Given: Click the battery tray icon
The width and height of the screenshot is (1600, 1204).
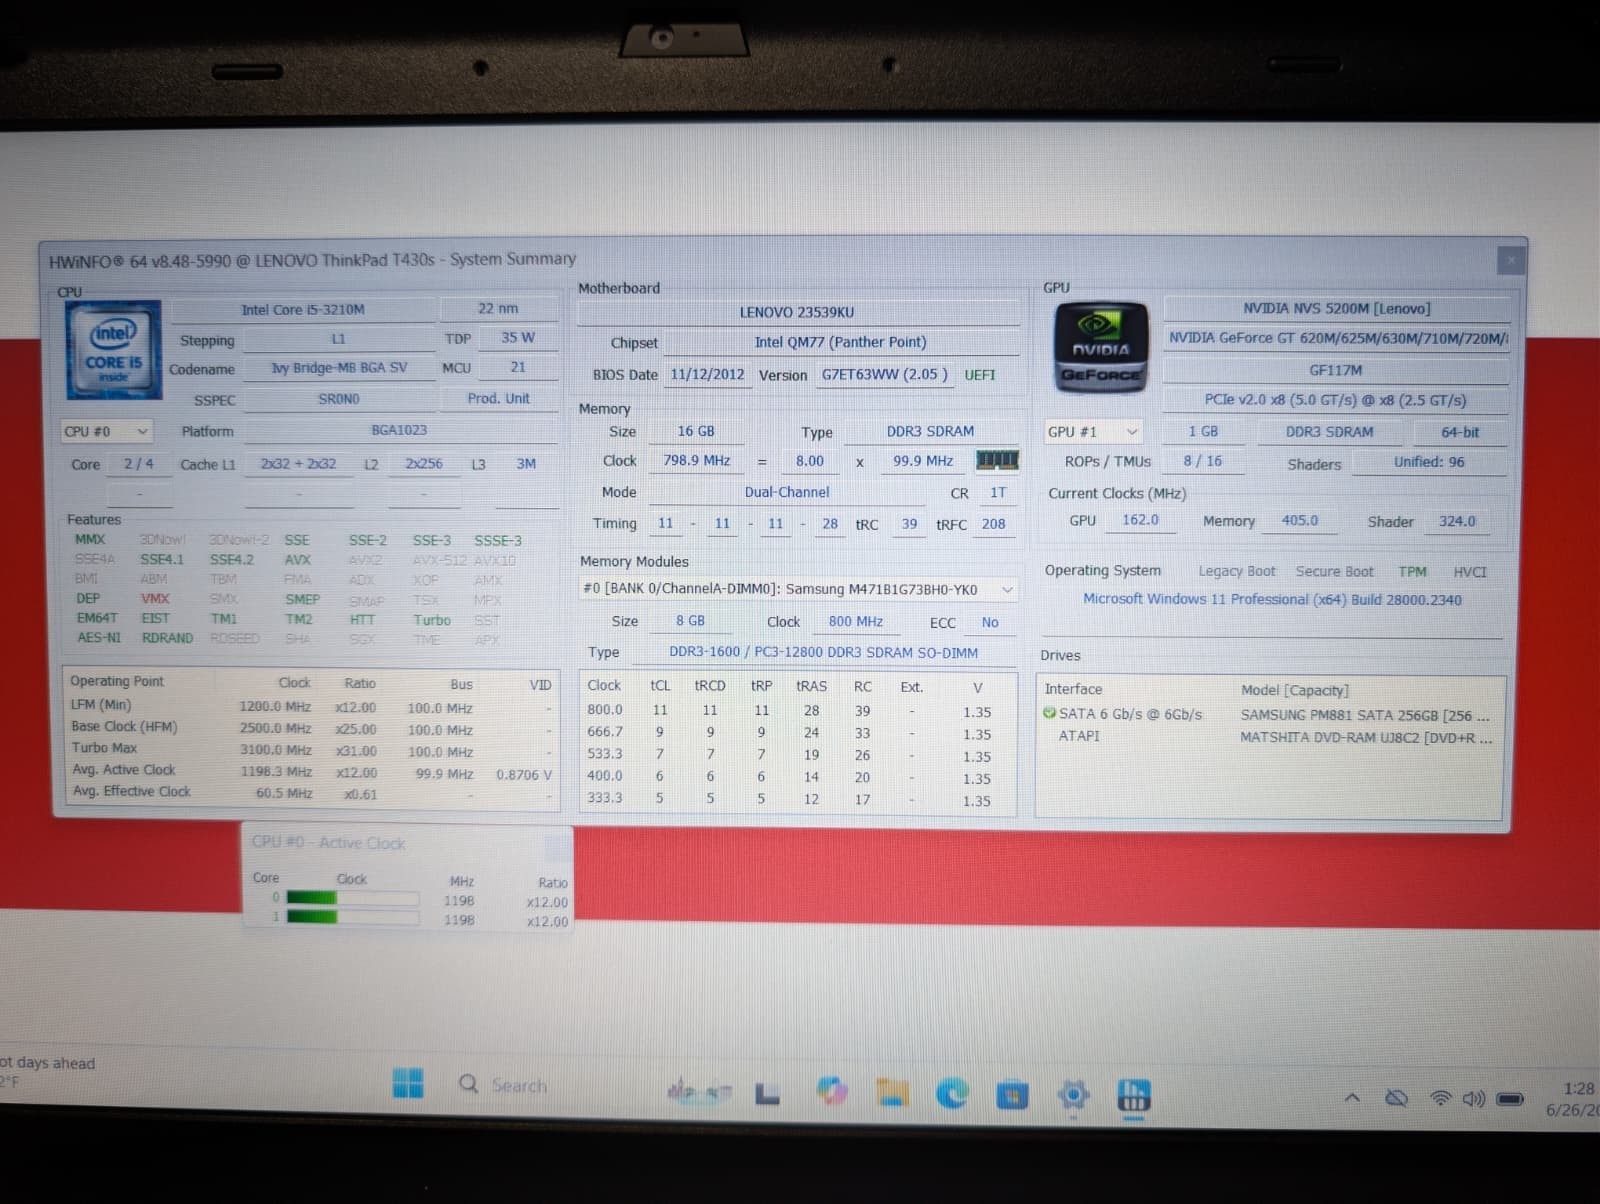Looking at the screenshot, I should [x=1509, y=1099].
